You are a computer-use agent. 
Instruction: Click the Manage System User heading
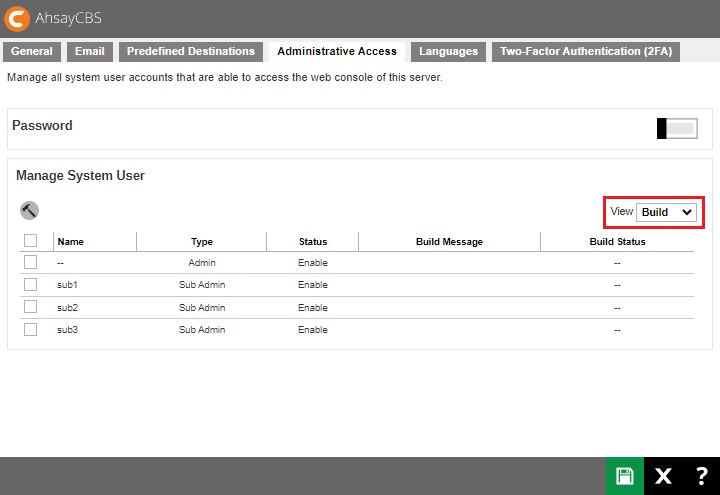[80, 175]
